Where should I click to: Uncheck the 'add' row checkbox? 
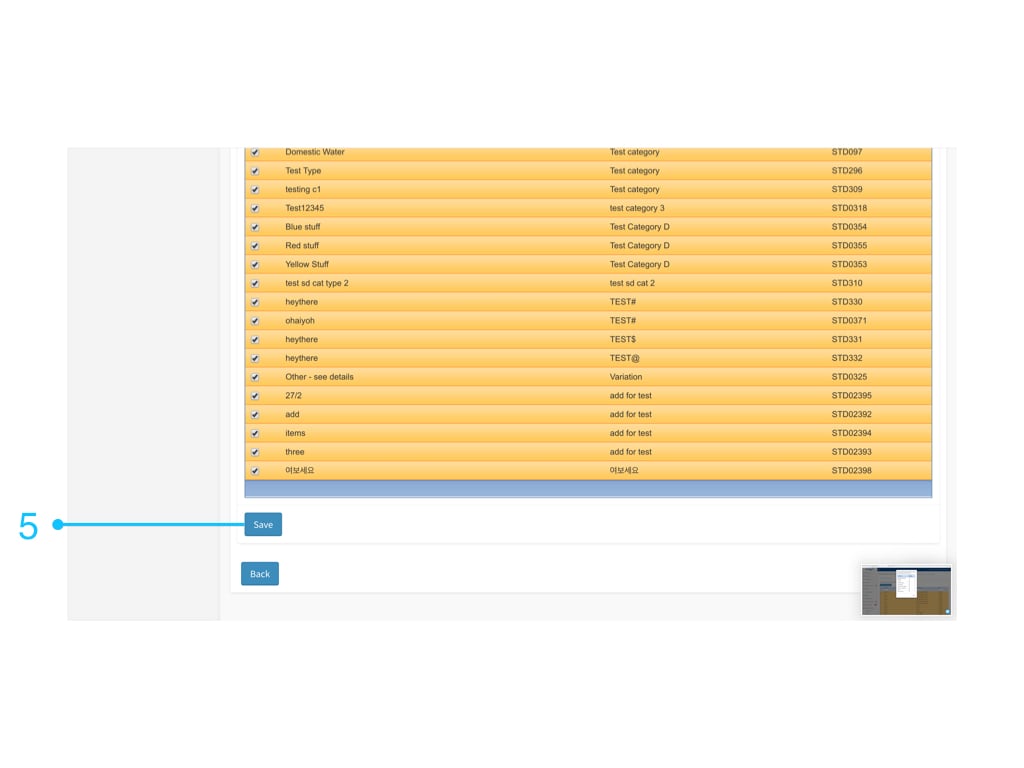point(255,415)
